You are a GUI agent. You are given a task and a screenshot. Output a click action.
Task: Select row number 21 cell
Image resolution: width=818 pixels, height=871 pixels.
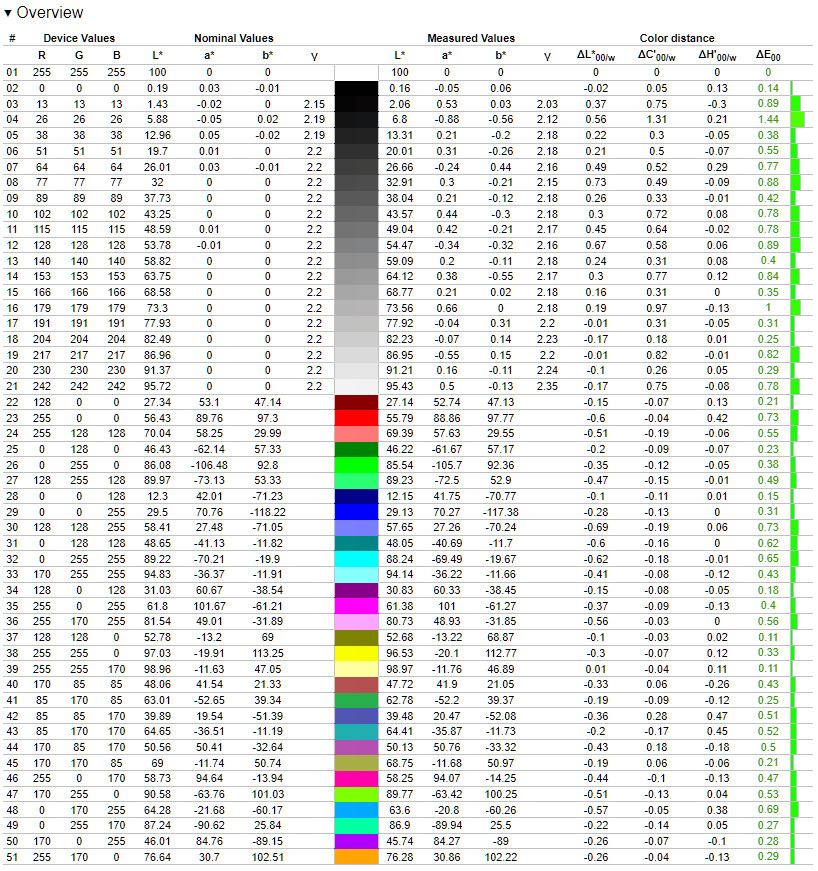point(12,386)
